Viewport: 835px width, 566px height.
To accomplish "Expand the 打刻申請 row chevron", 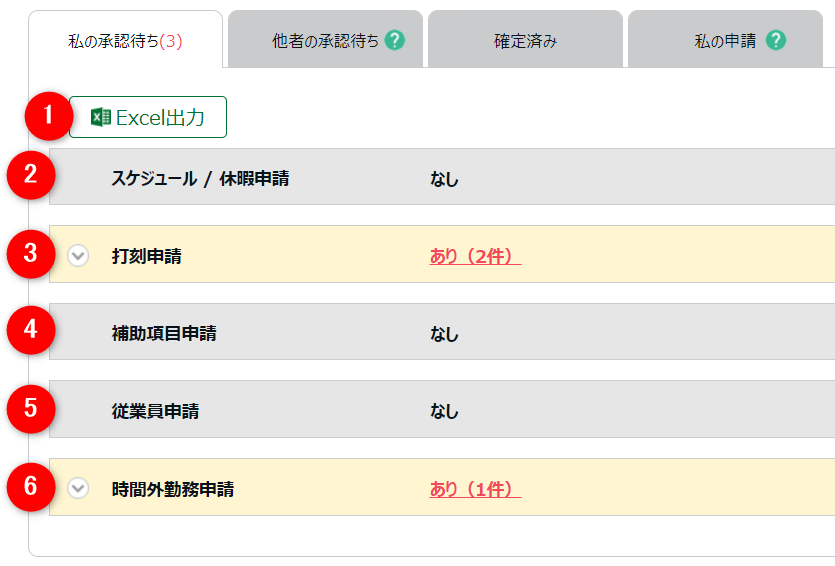I will pyautogui.click(x=78, y=256).
